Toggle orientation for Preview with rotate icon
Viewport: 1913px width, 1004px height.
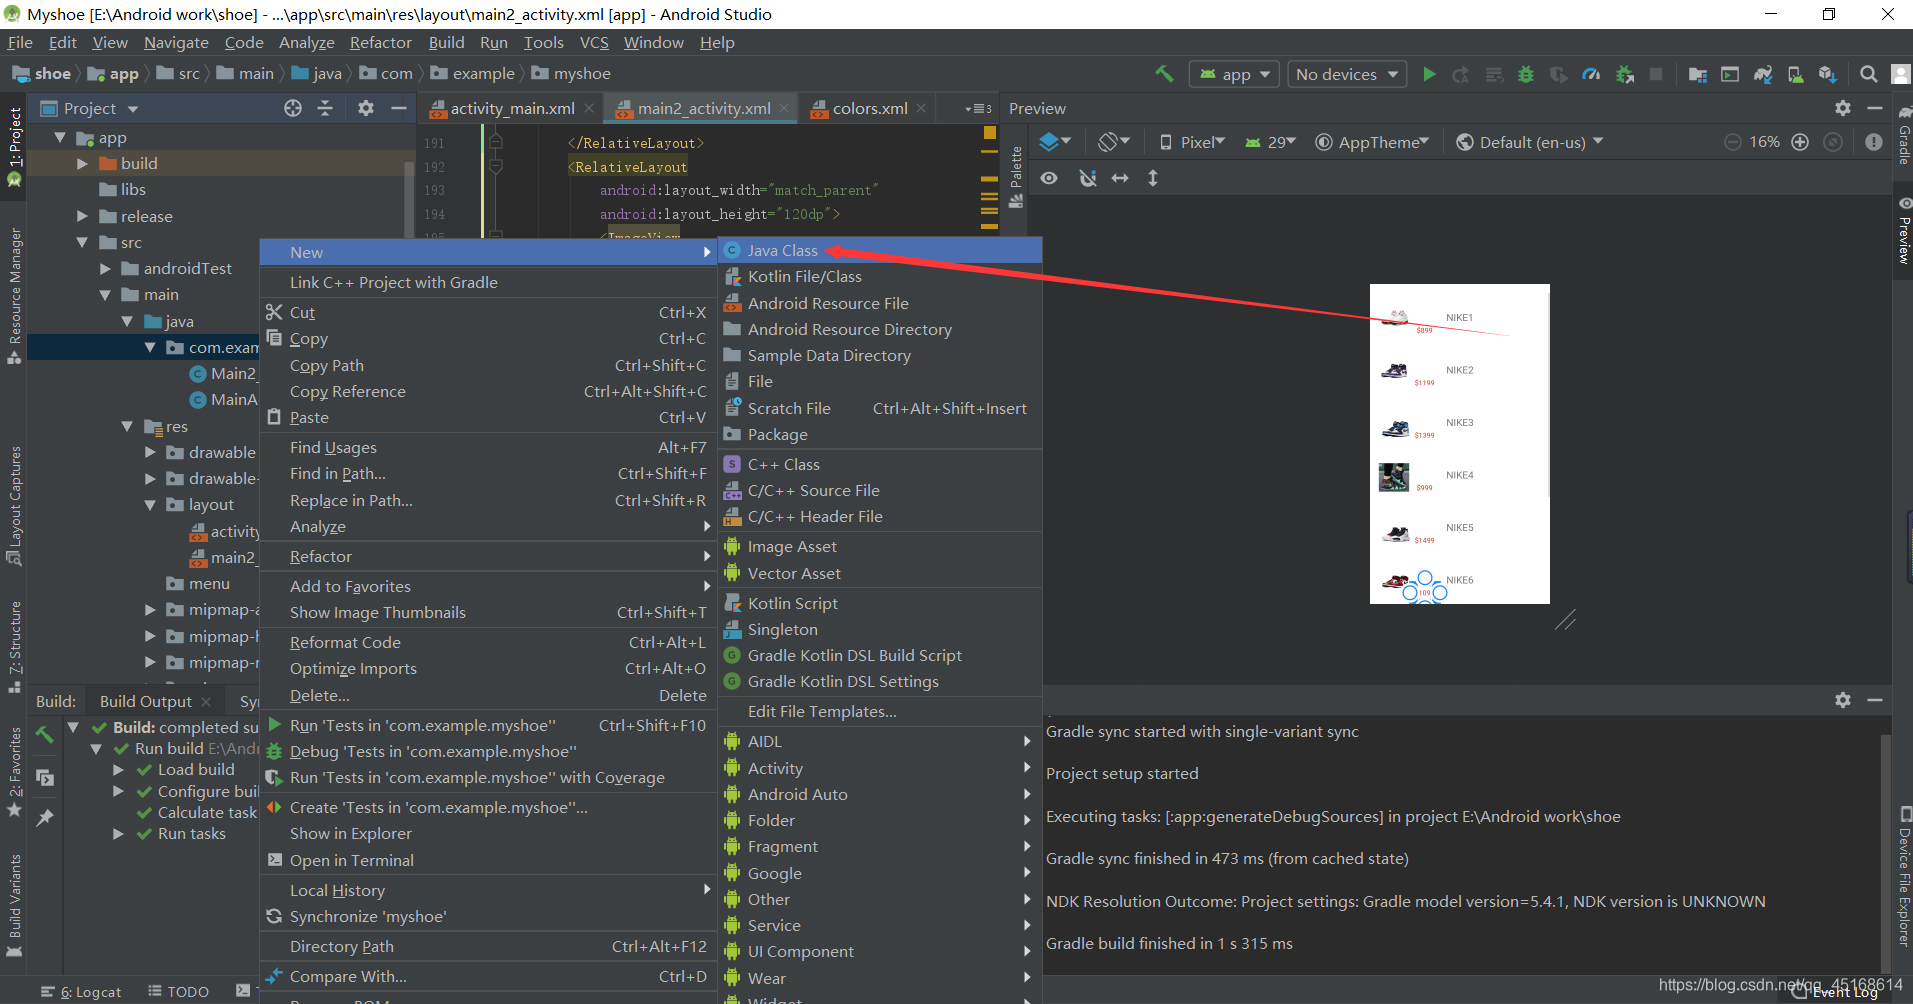[x=1109, y=141]
